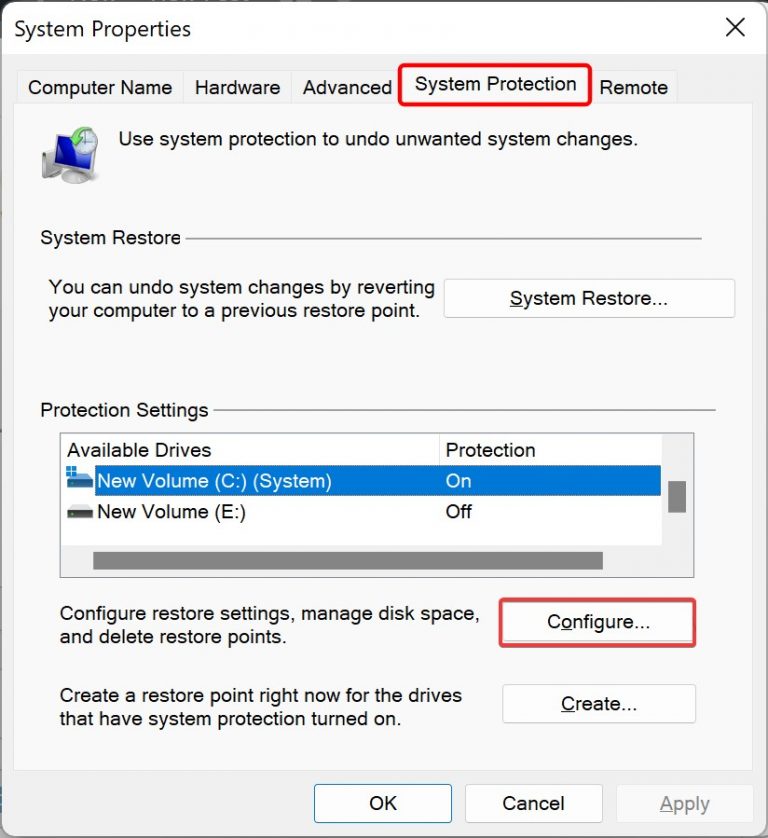768x838 pixels.
Task: Open the Advanced tab
Action: pos(345,87)
